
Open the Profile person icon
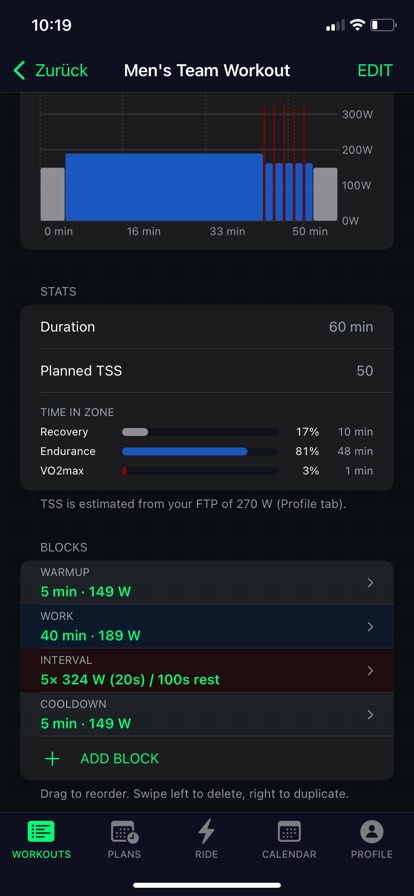372,831
